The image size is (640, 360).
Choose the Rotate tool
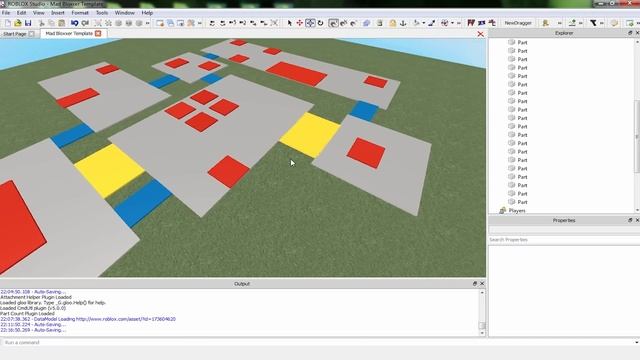tap(321, 23)
